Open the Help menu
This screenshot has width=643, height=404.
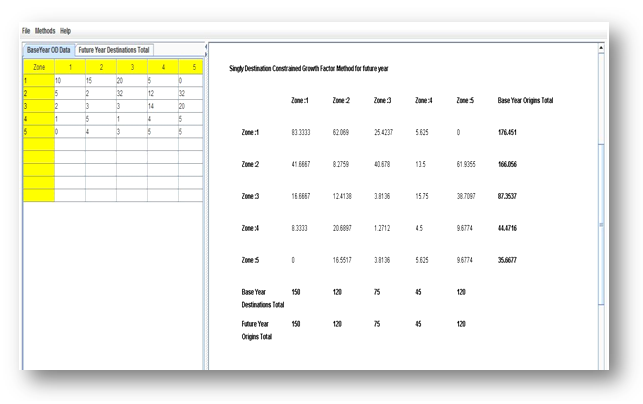[66, 31]
